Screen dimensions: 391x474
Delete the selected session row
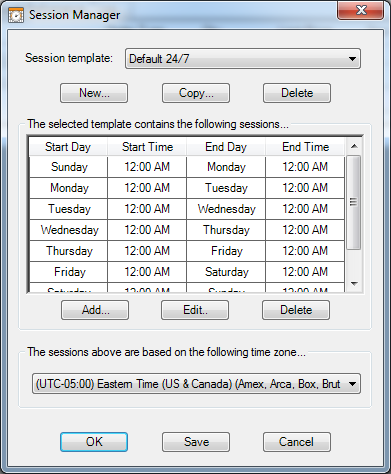296,310
